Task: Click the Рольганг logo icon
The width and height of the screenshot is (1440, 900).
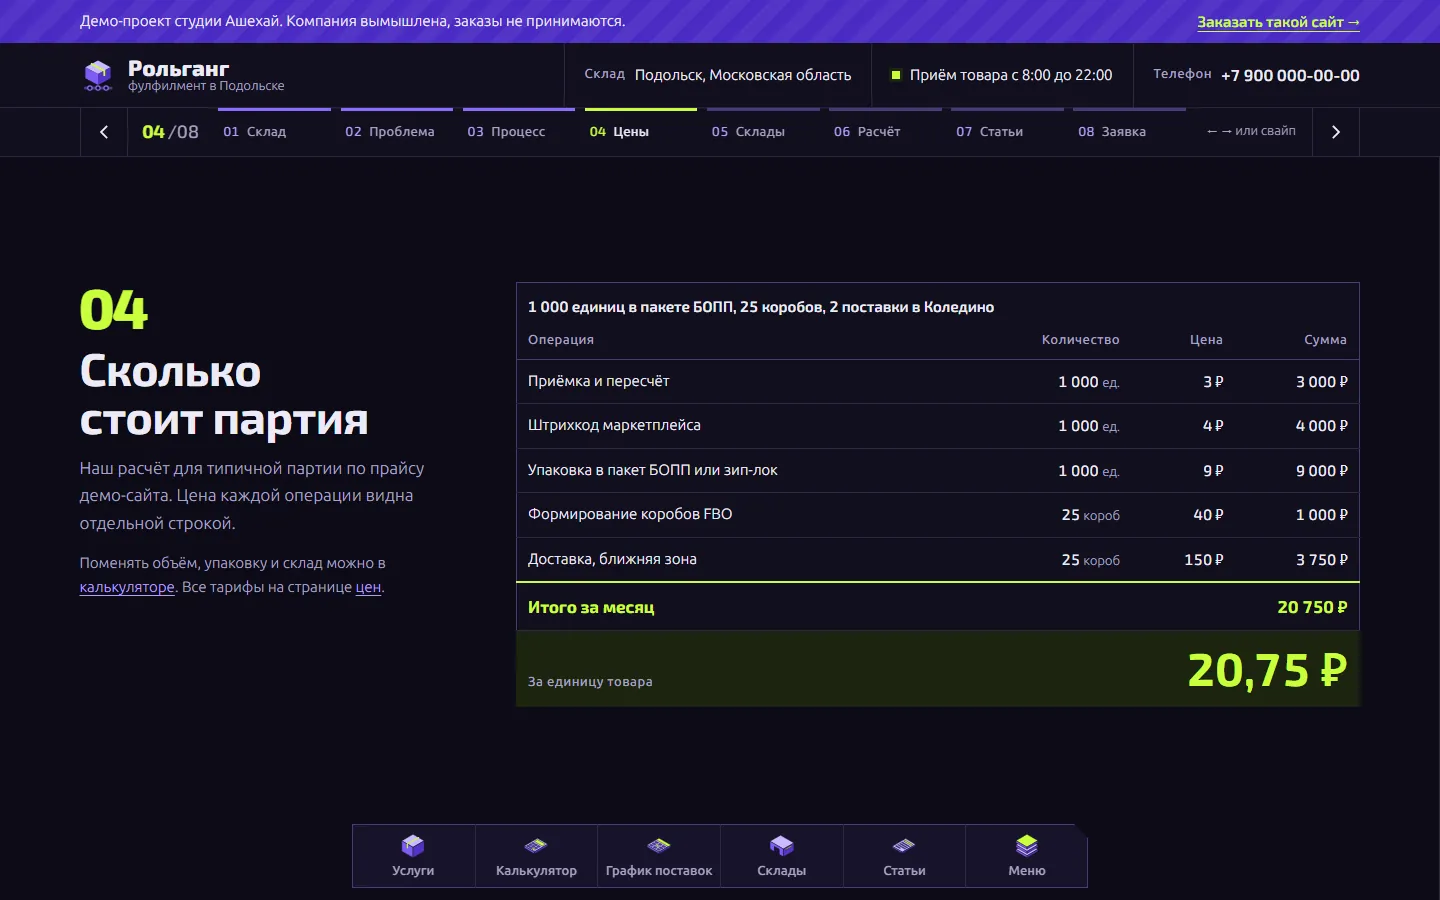Action: 98,75
